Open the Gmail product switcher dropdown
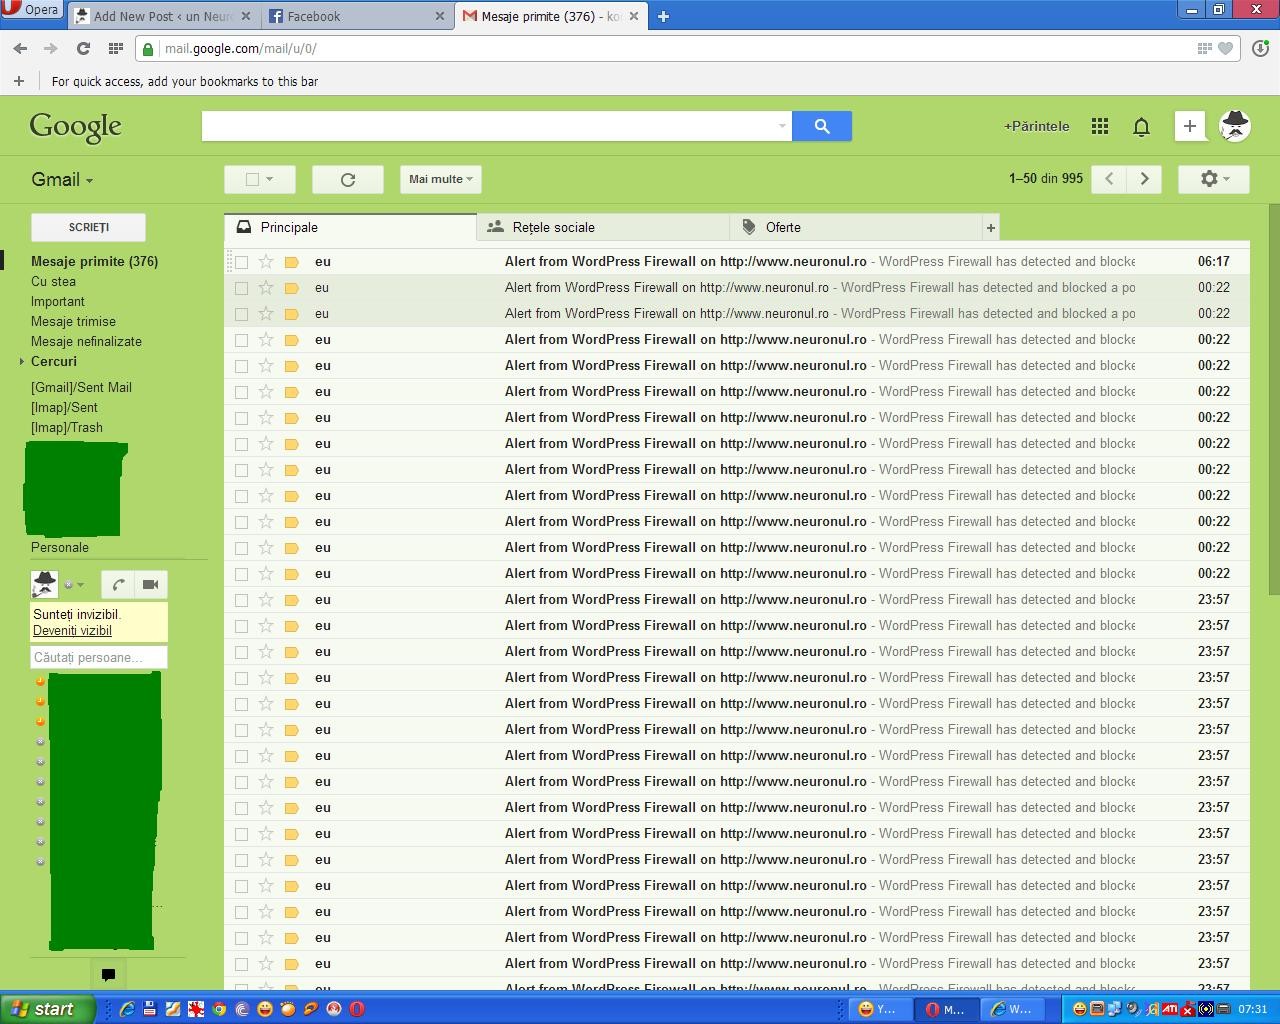Screen dimensions: 1280x1024 coord(62,180)
